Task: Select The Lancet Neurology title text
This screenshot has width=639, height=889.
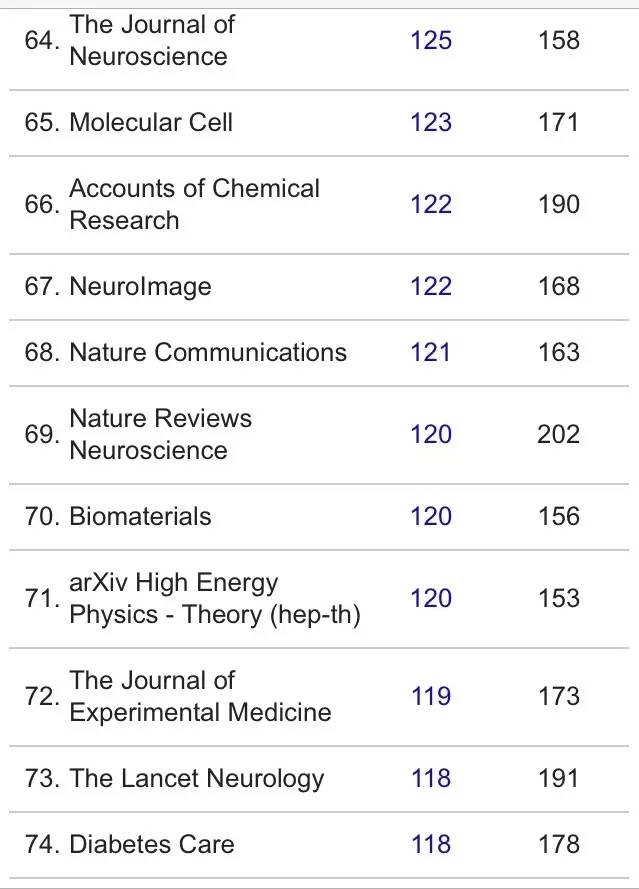Action: pos(197,779)
